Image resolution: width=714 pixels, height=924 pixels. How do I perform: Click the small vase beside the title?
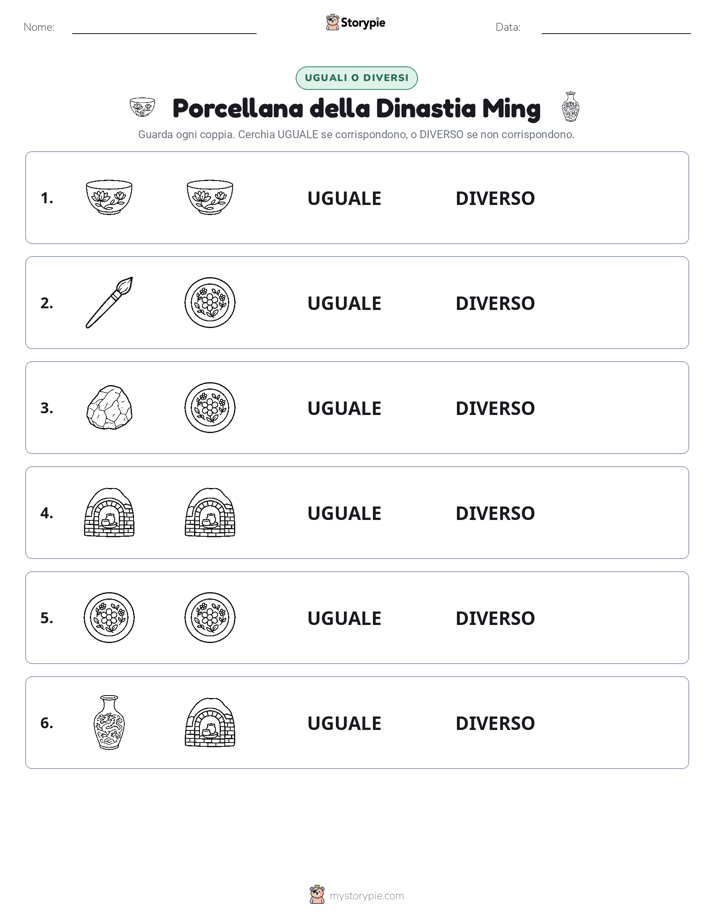pos(570,107)
